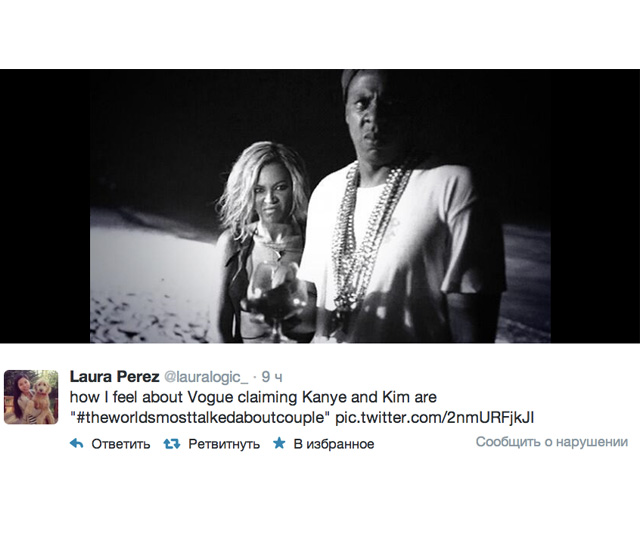
Task: Select the В избранное text label
Action: click(x=334, y=444)
